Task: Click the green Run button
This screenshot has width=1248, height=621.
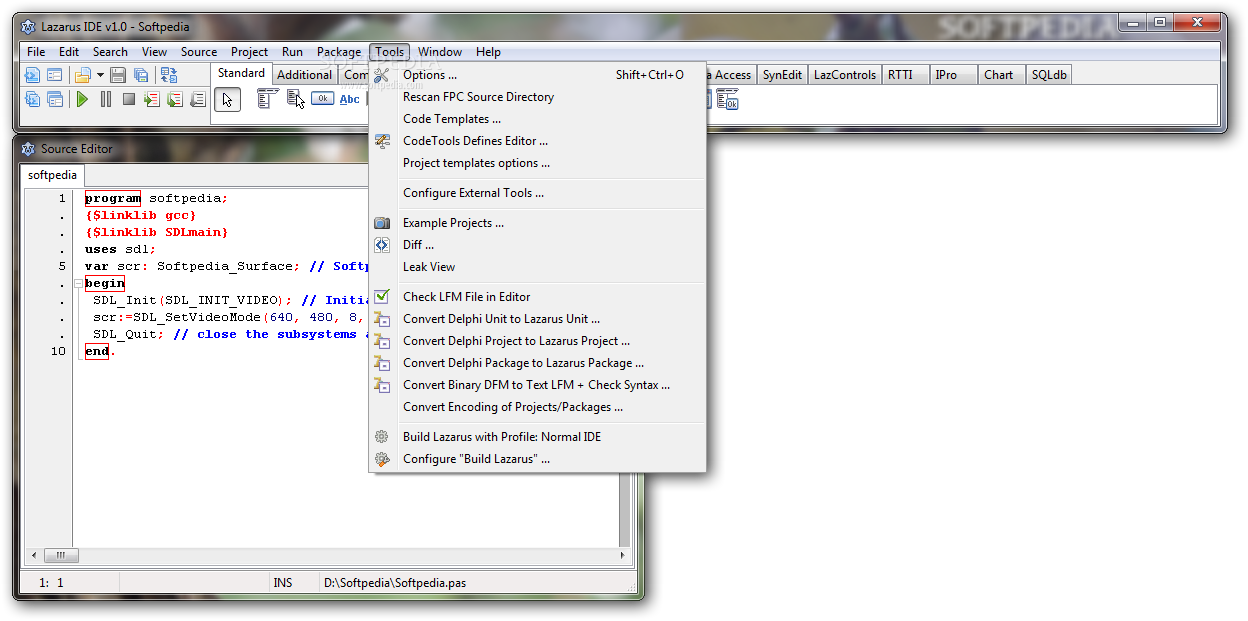Action: pos(83,99)
